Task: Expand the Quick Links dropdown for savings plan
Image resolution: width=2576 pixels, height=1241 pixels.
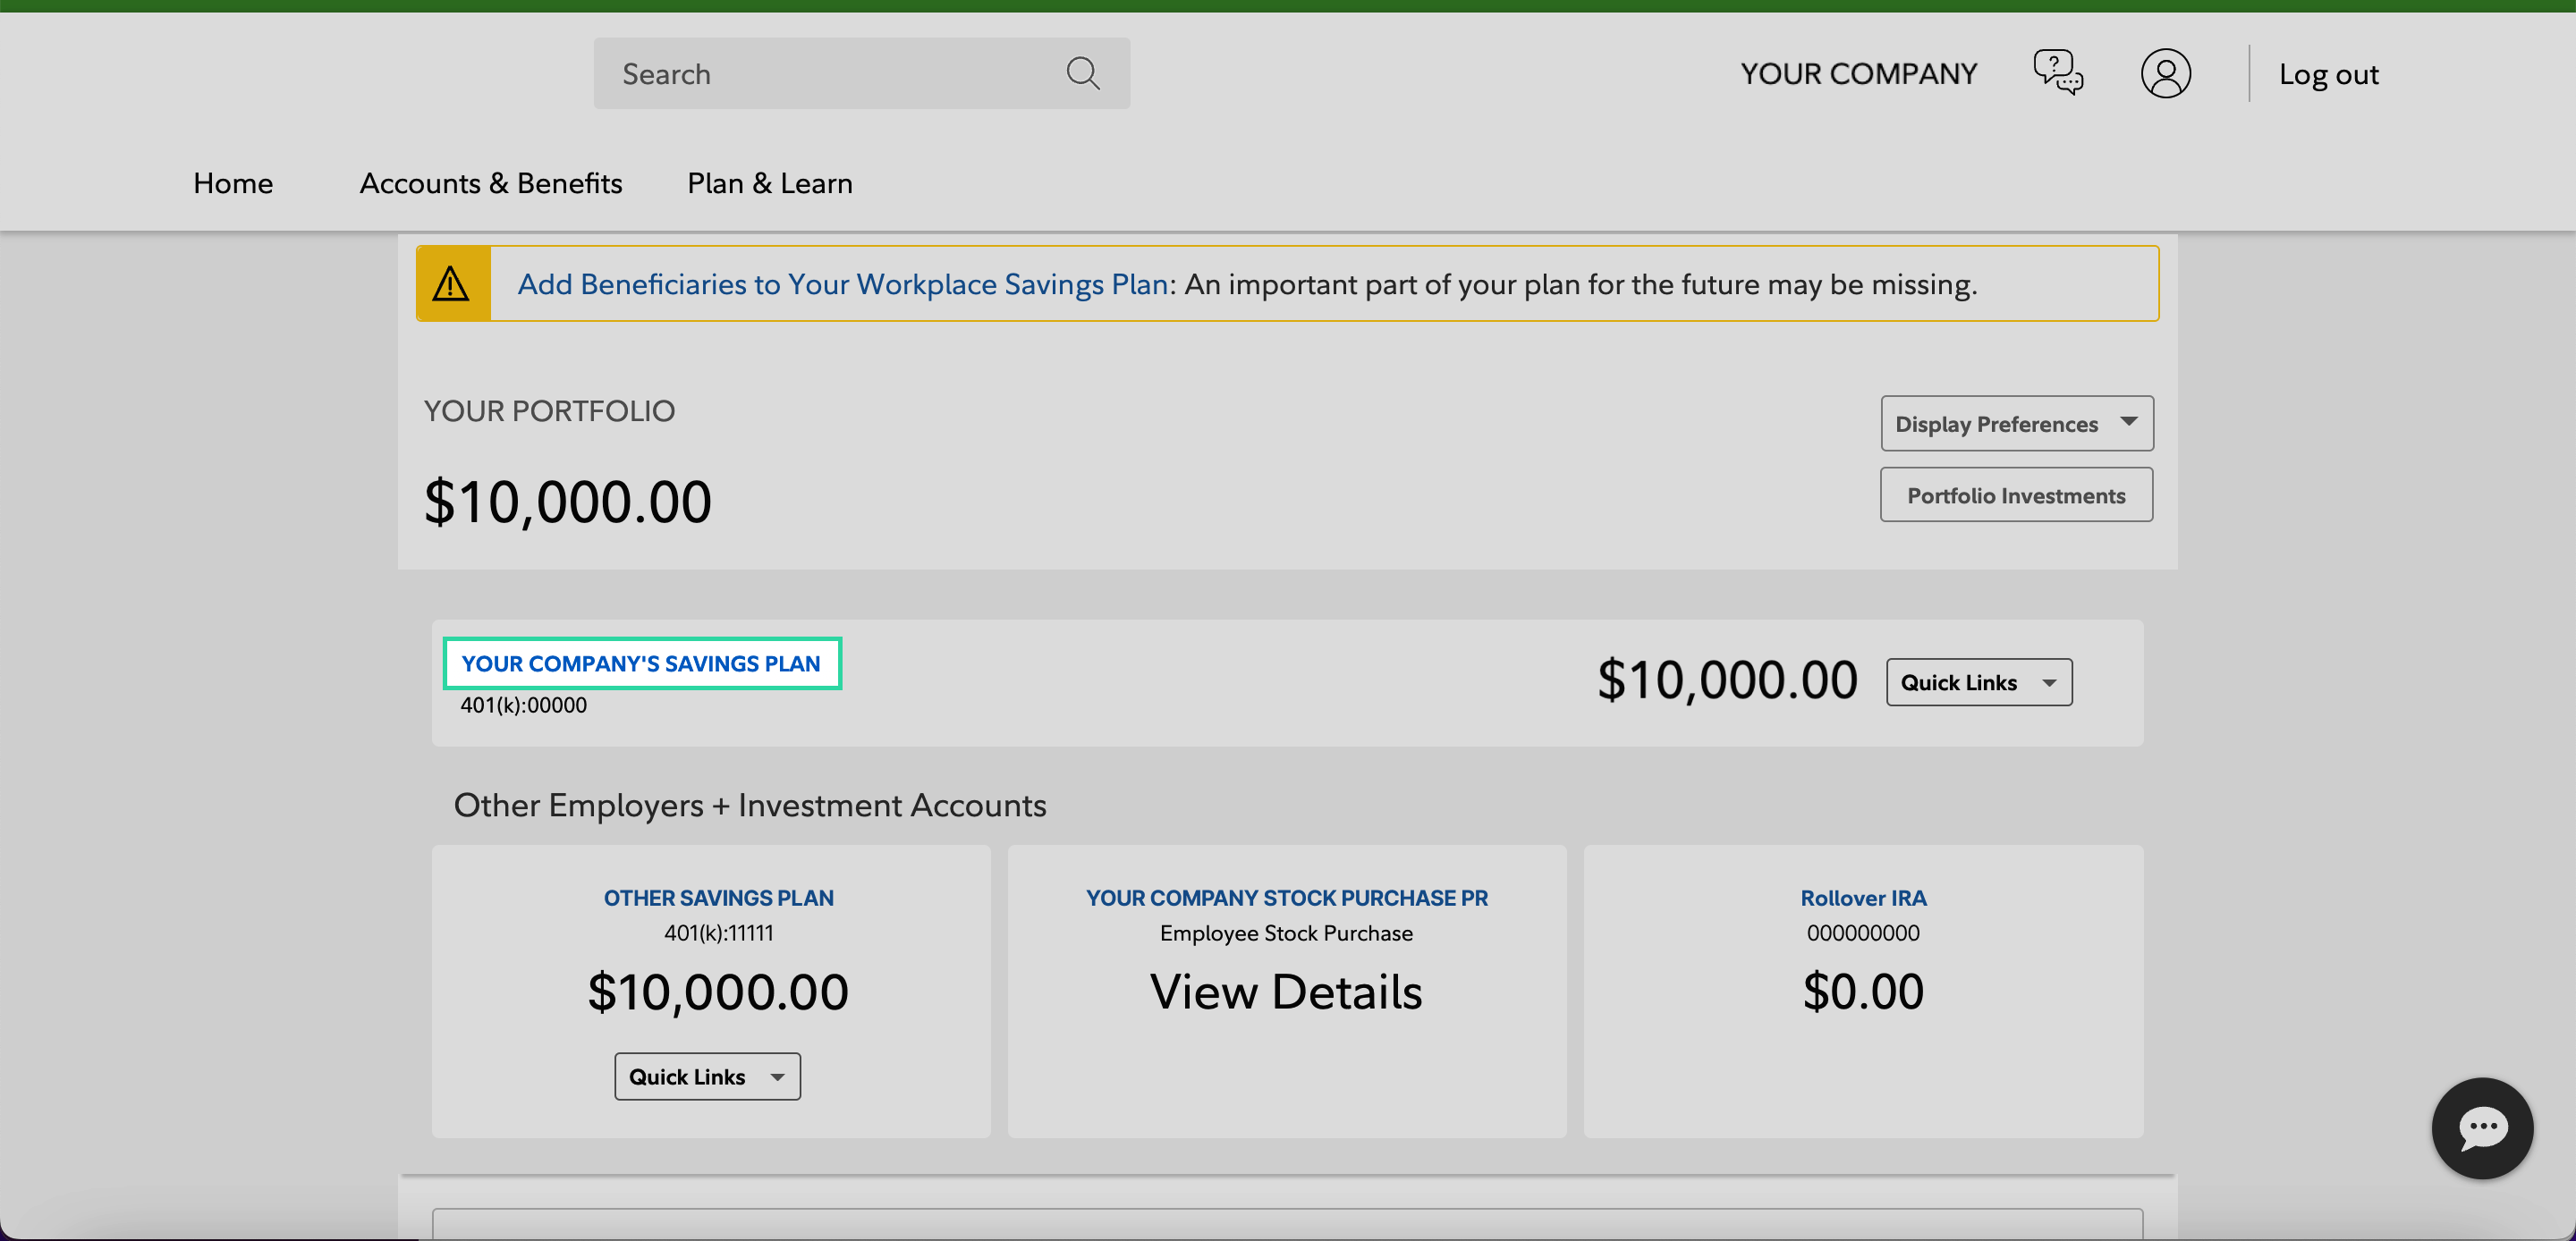Action: tap(1978, 681)
